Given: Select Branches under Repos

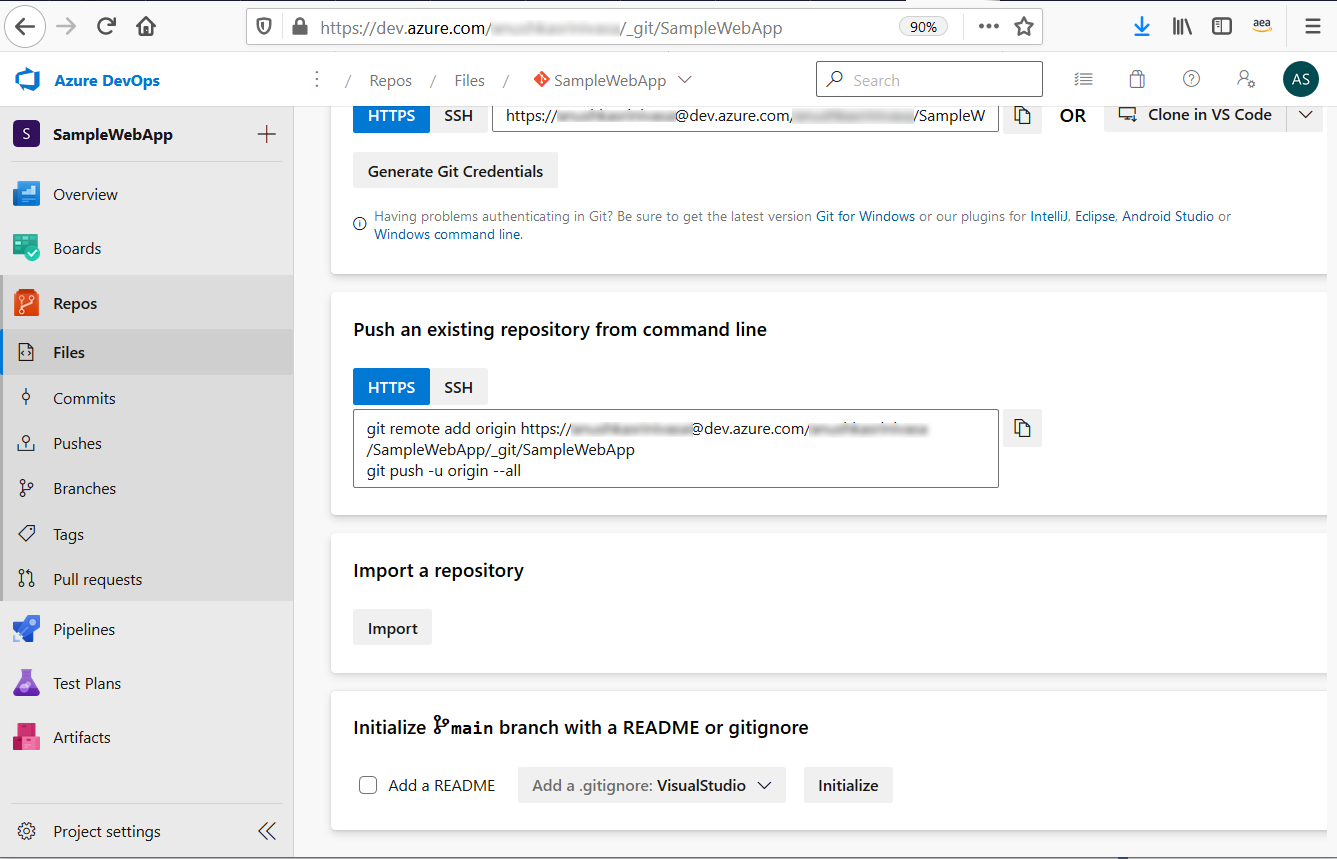Looking at the screenshot, I should pos(147,488).
